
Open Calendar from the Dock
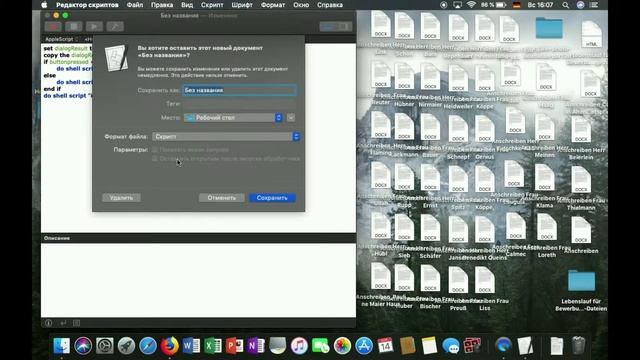[385, 346]
